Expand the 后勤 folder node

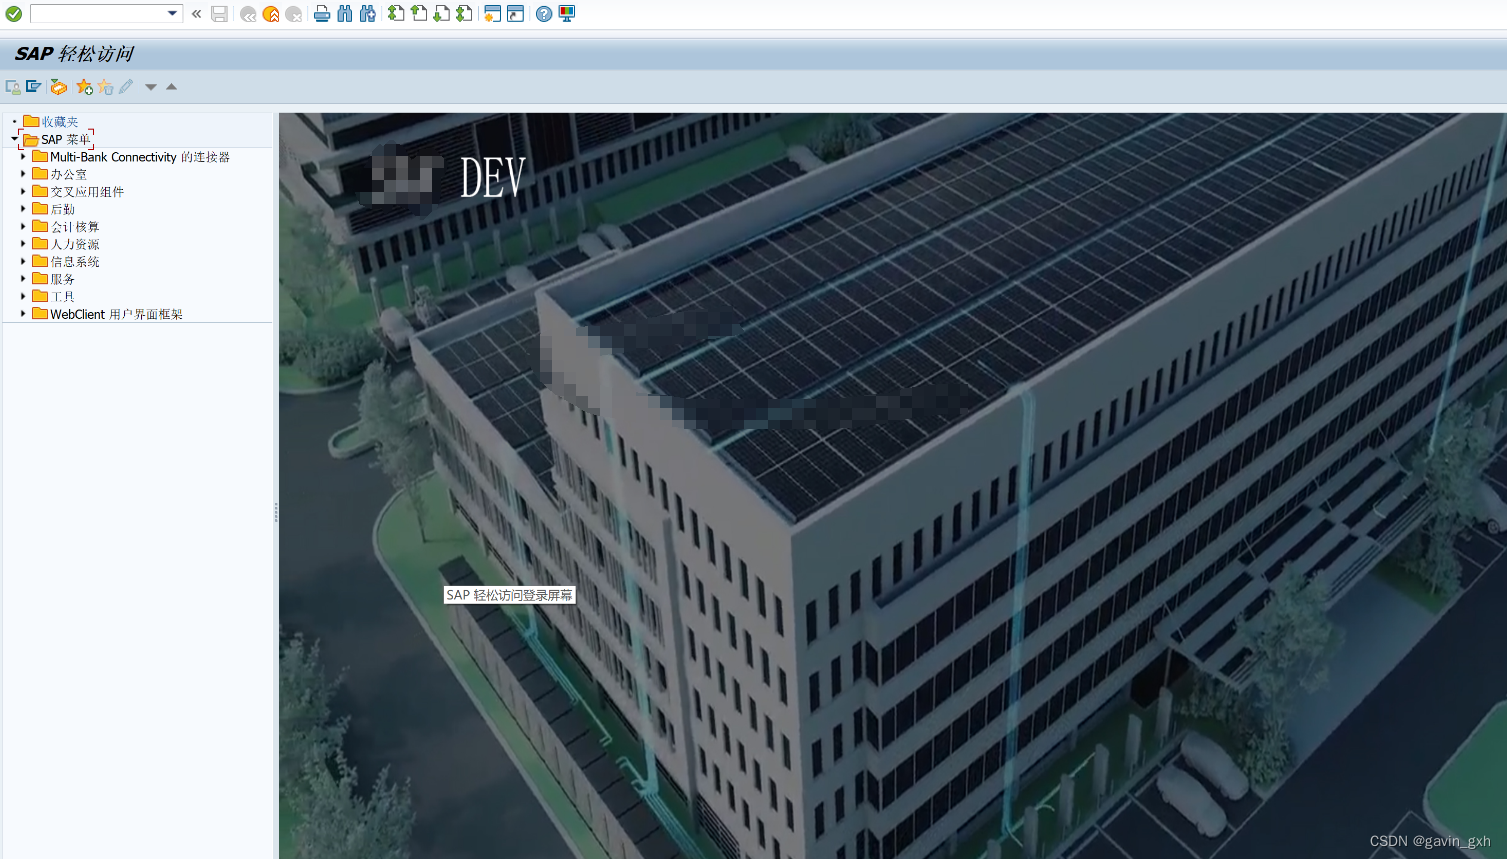(23, 209)
